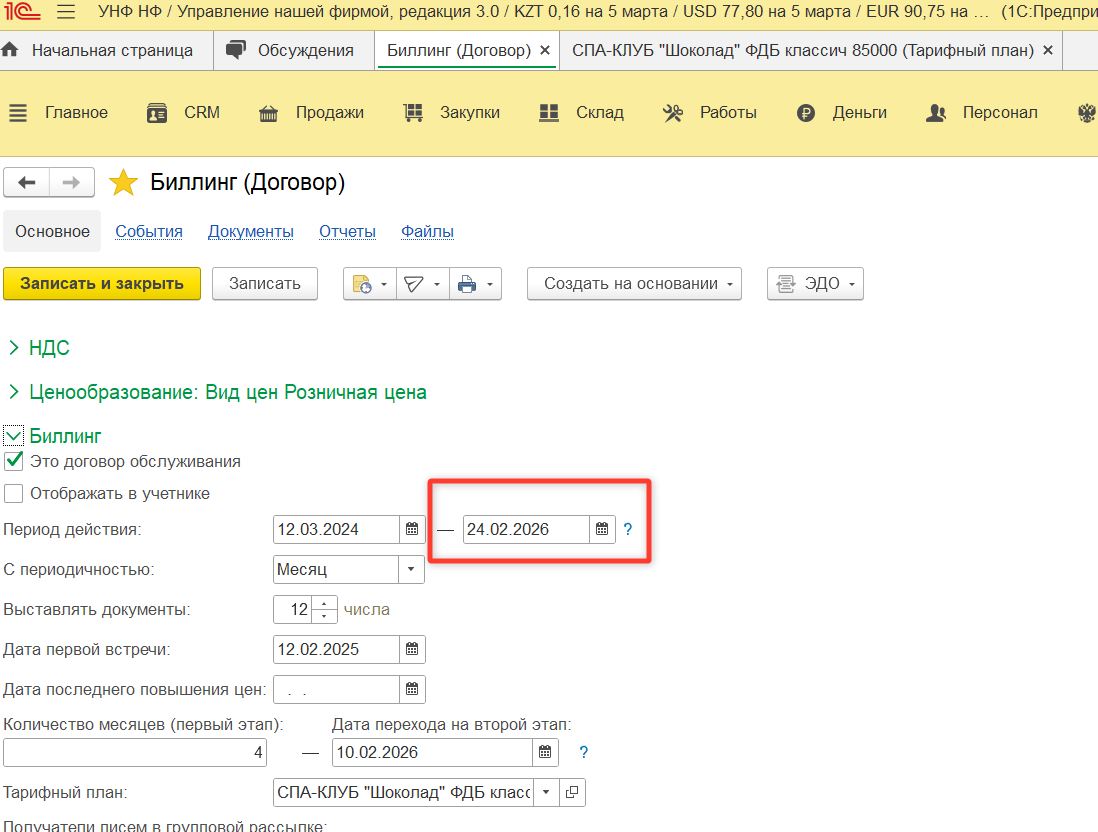Open calendar picker for period start date
This screenshot has height=832, width=1098.
[x=412, y=530]
